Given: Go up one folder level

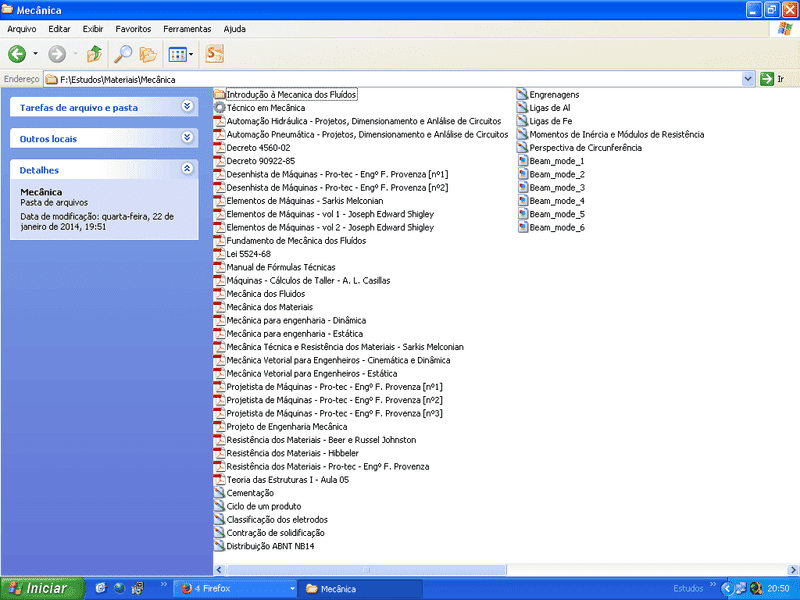Looking at the screenshot, I should tap(93, 54).
